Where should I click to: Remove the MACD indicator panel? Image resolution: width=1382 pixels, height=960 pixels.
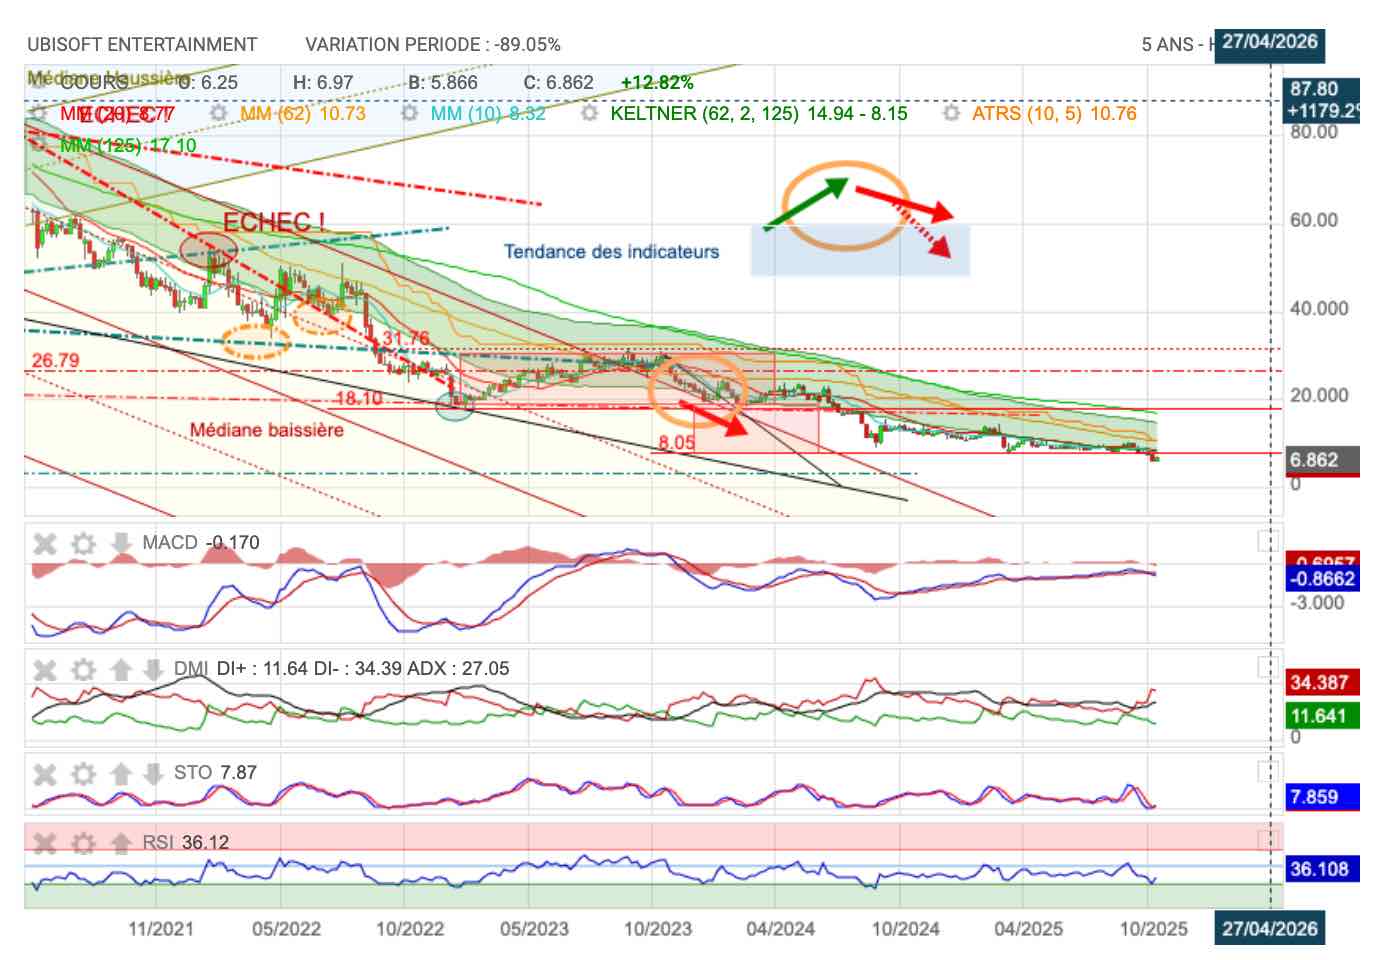(x=45, y=543)
